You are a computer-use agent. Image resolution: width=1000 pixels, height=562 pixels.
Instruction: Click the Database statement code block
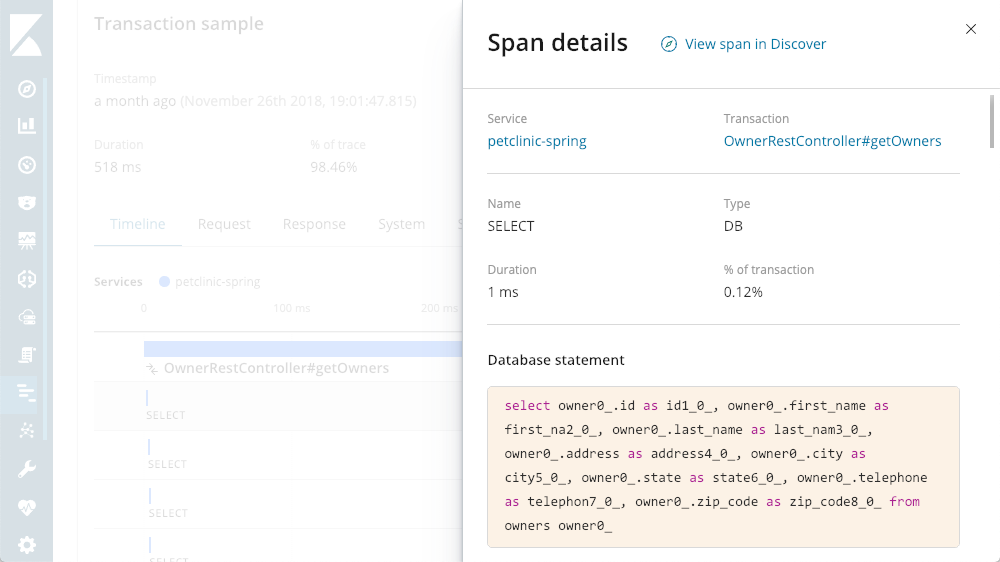point(723,466)
